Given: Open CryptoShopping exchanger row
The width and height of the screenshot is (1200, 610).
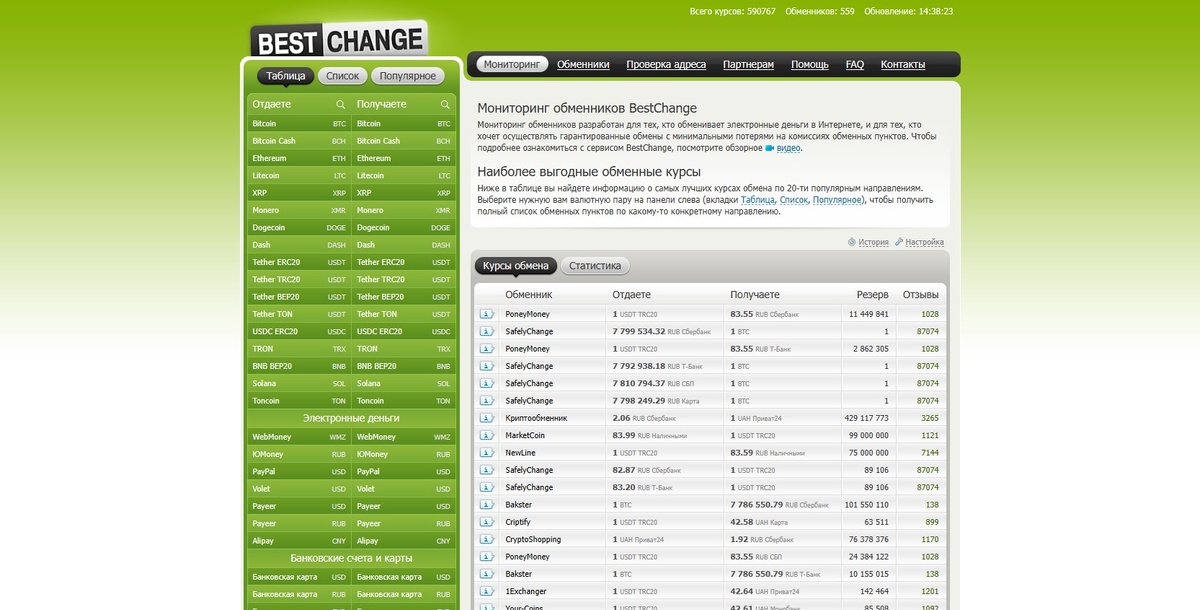Looking at the screenshot, I should point(533,539).
